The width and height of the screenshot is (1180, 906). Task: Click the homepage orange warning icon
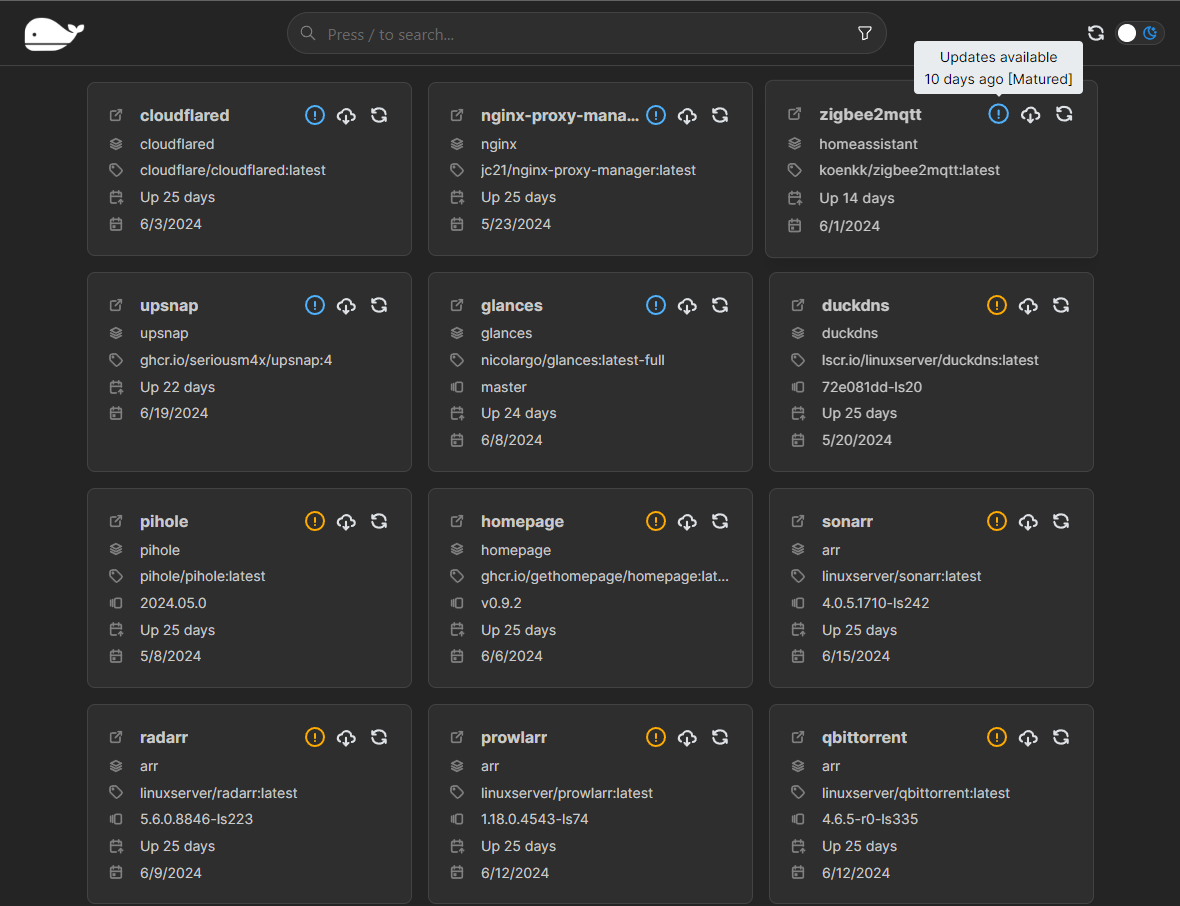pyautogui.click(x=655, y=521)
